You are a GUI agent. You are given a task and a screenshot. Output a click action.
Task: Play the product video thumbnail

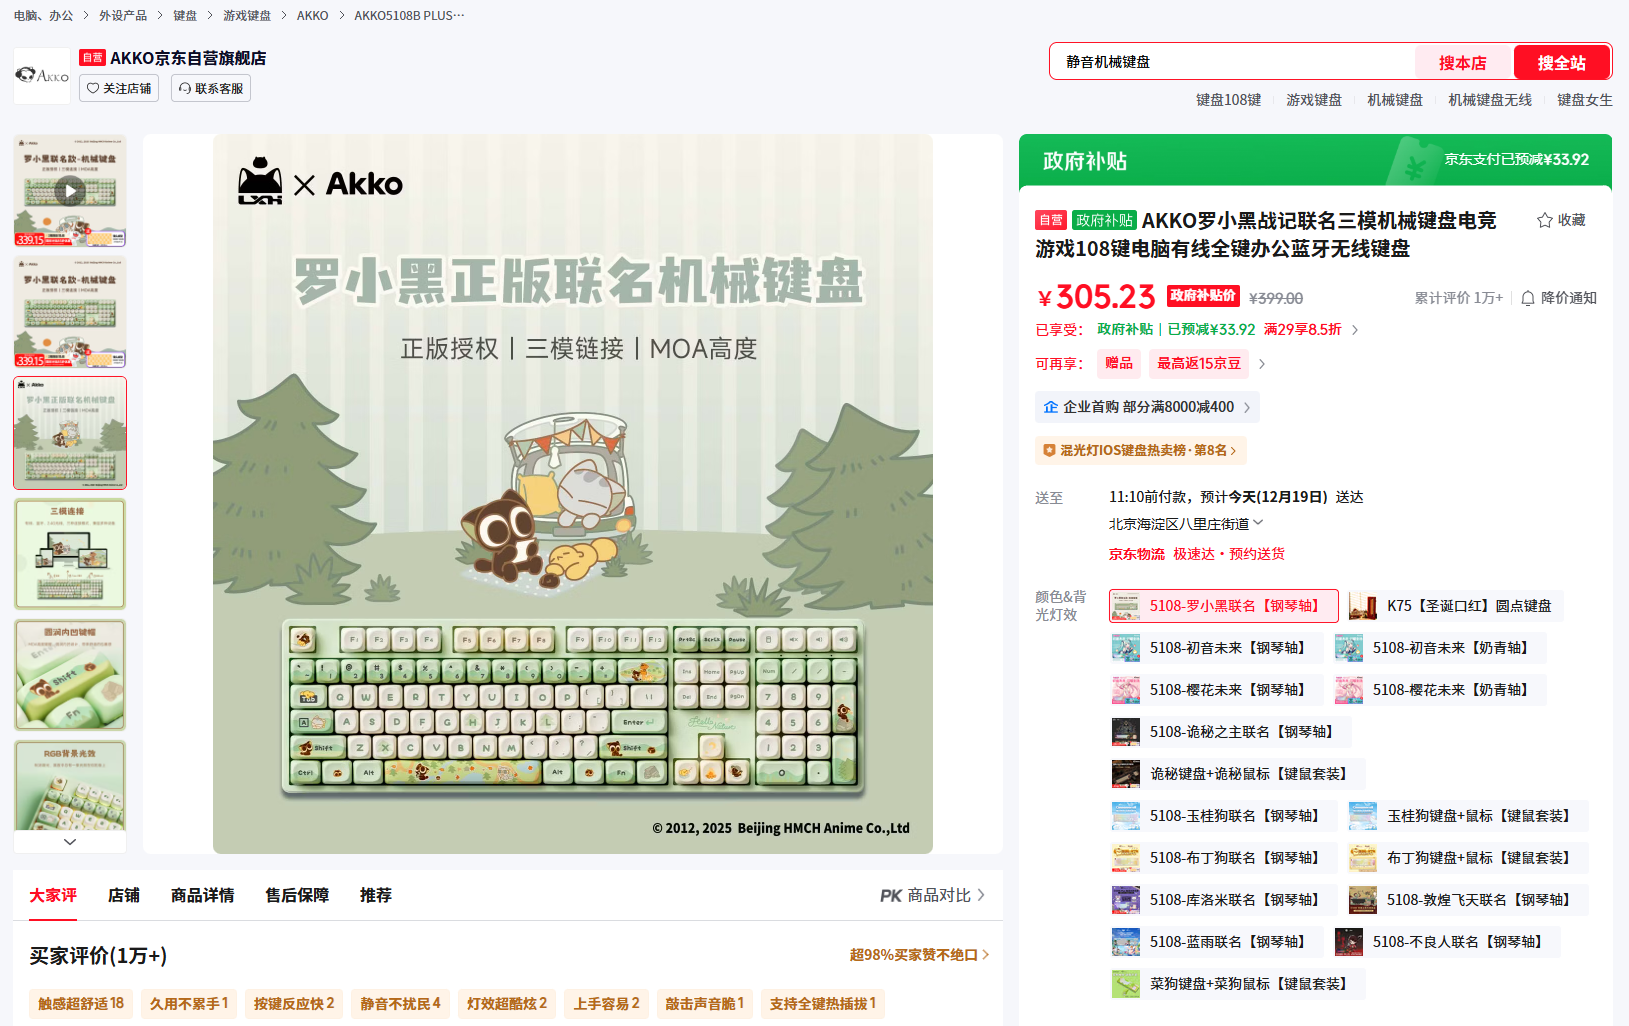[69, 190]
